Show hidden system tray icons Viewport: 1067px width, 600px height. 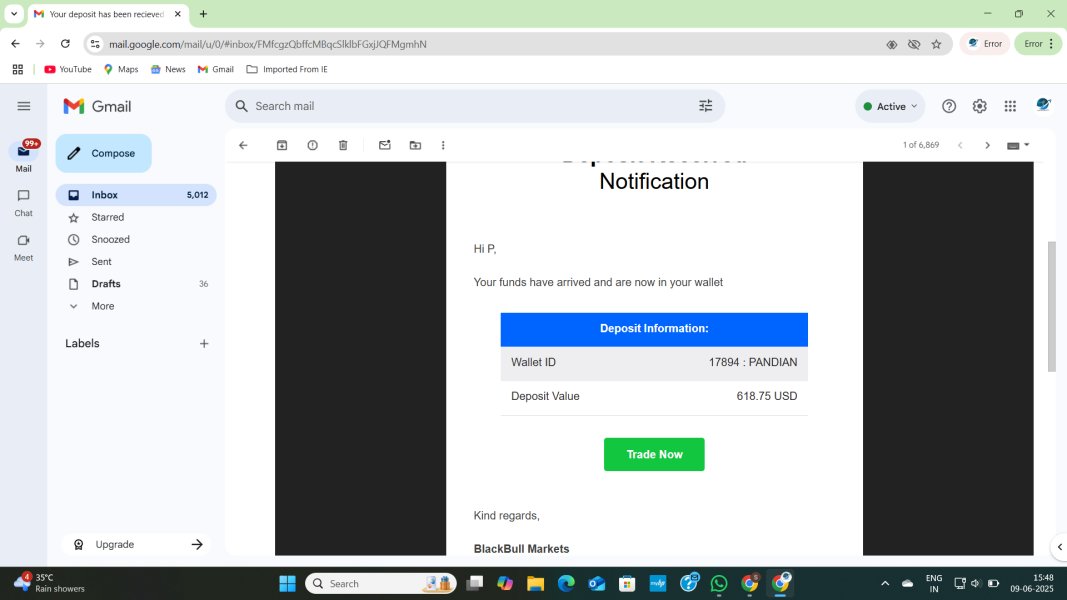click(x=885, y=583)
